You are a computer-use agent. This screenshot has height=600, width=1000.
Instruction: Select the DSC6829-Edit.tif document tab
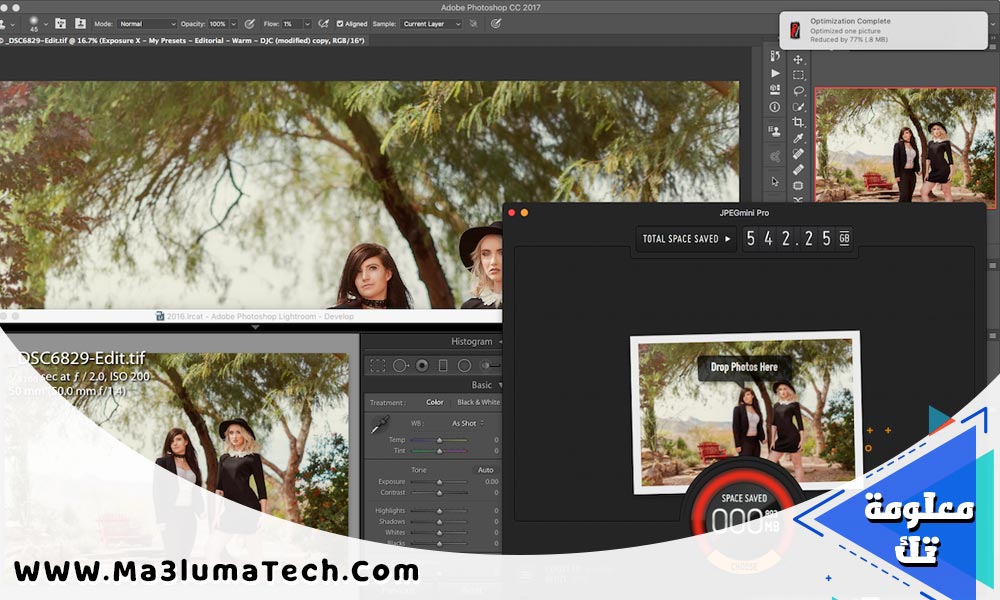coord(180,41)
